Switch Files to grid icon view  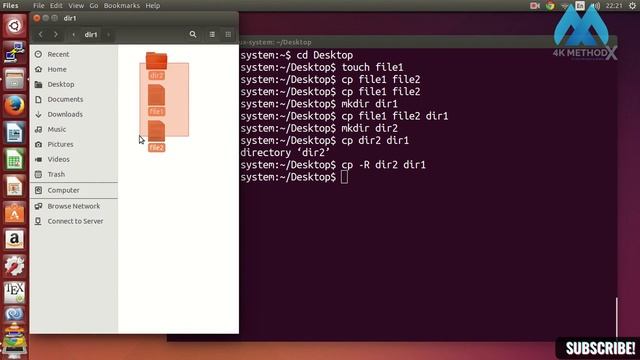click(x=228, y=35)
